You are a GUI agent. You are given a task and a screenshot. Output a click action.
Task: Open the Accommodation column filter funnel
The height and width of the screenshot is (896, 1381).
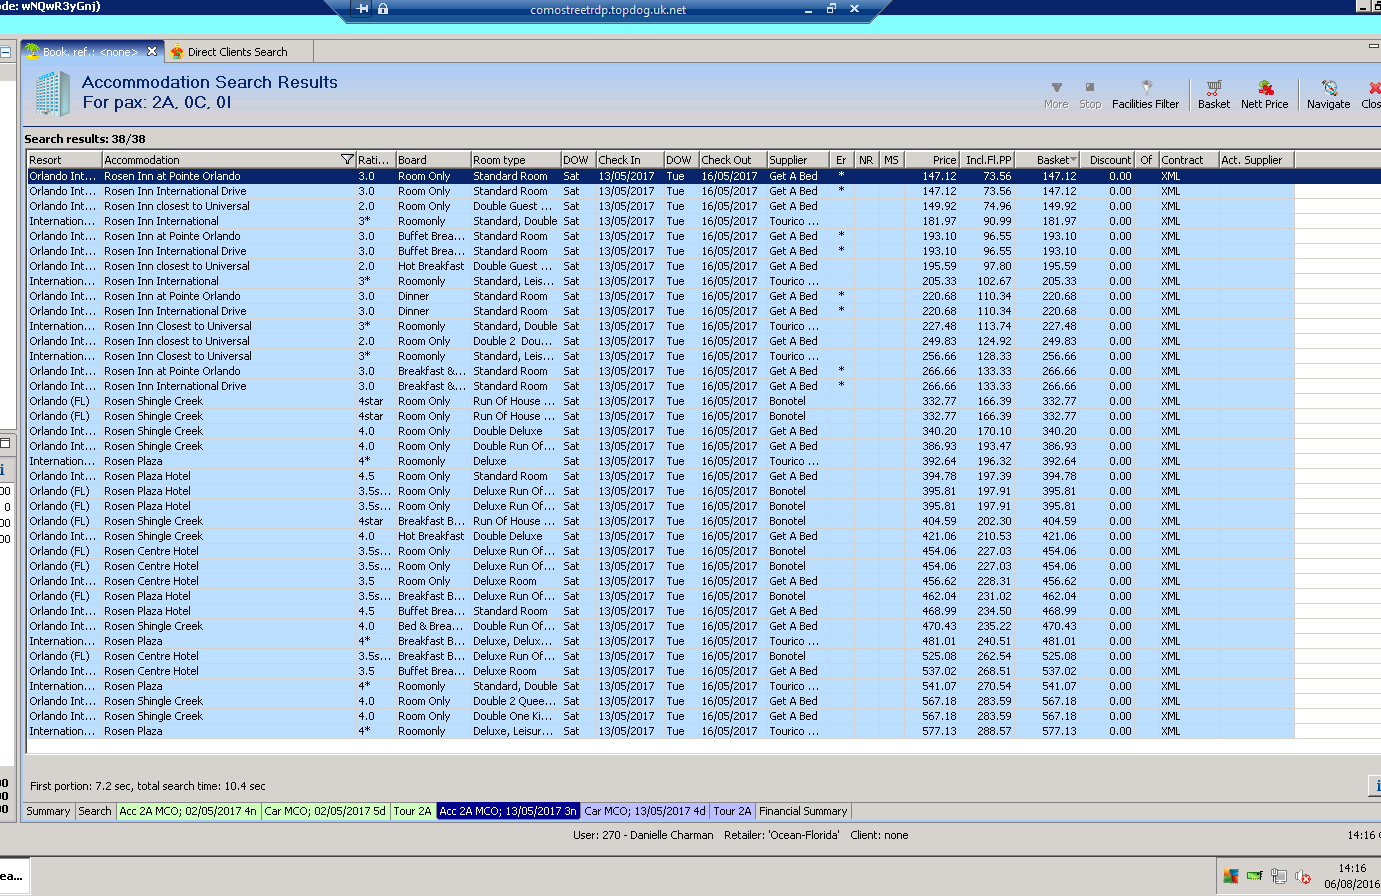pyautogui.click(x=347, y=160)
